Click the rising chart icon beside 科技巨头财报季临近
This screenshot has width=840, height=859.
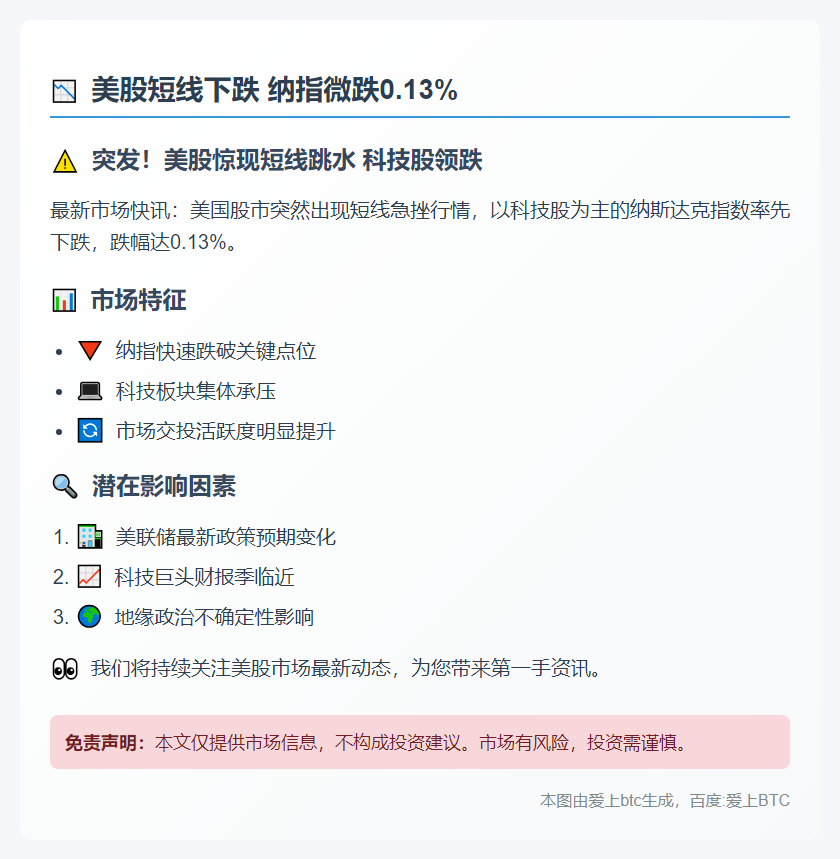click(89, 577)
